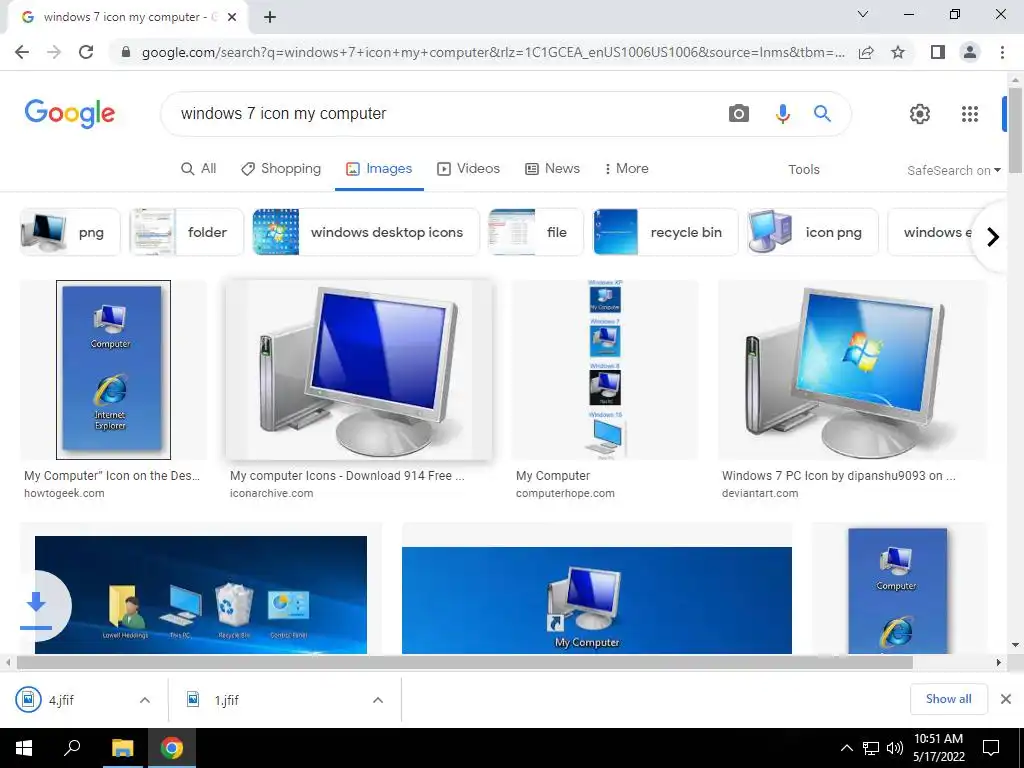Switch to the All results tab
Viewport: 1024px width, 768px height.
[199, 168]
